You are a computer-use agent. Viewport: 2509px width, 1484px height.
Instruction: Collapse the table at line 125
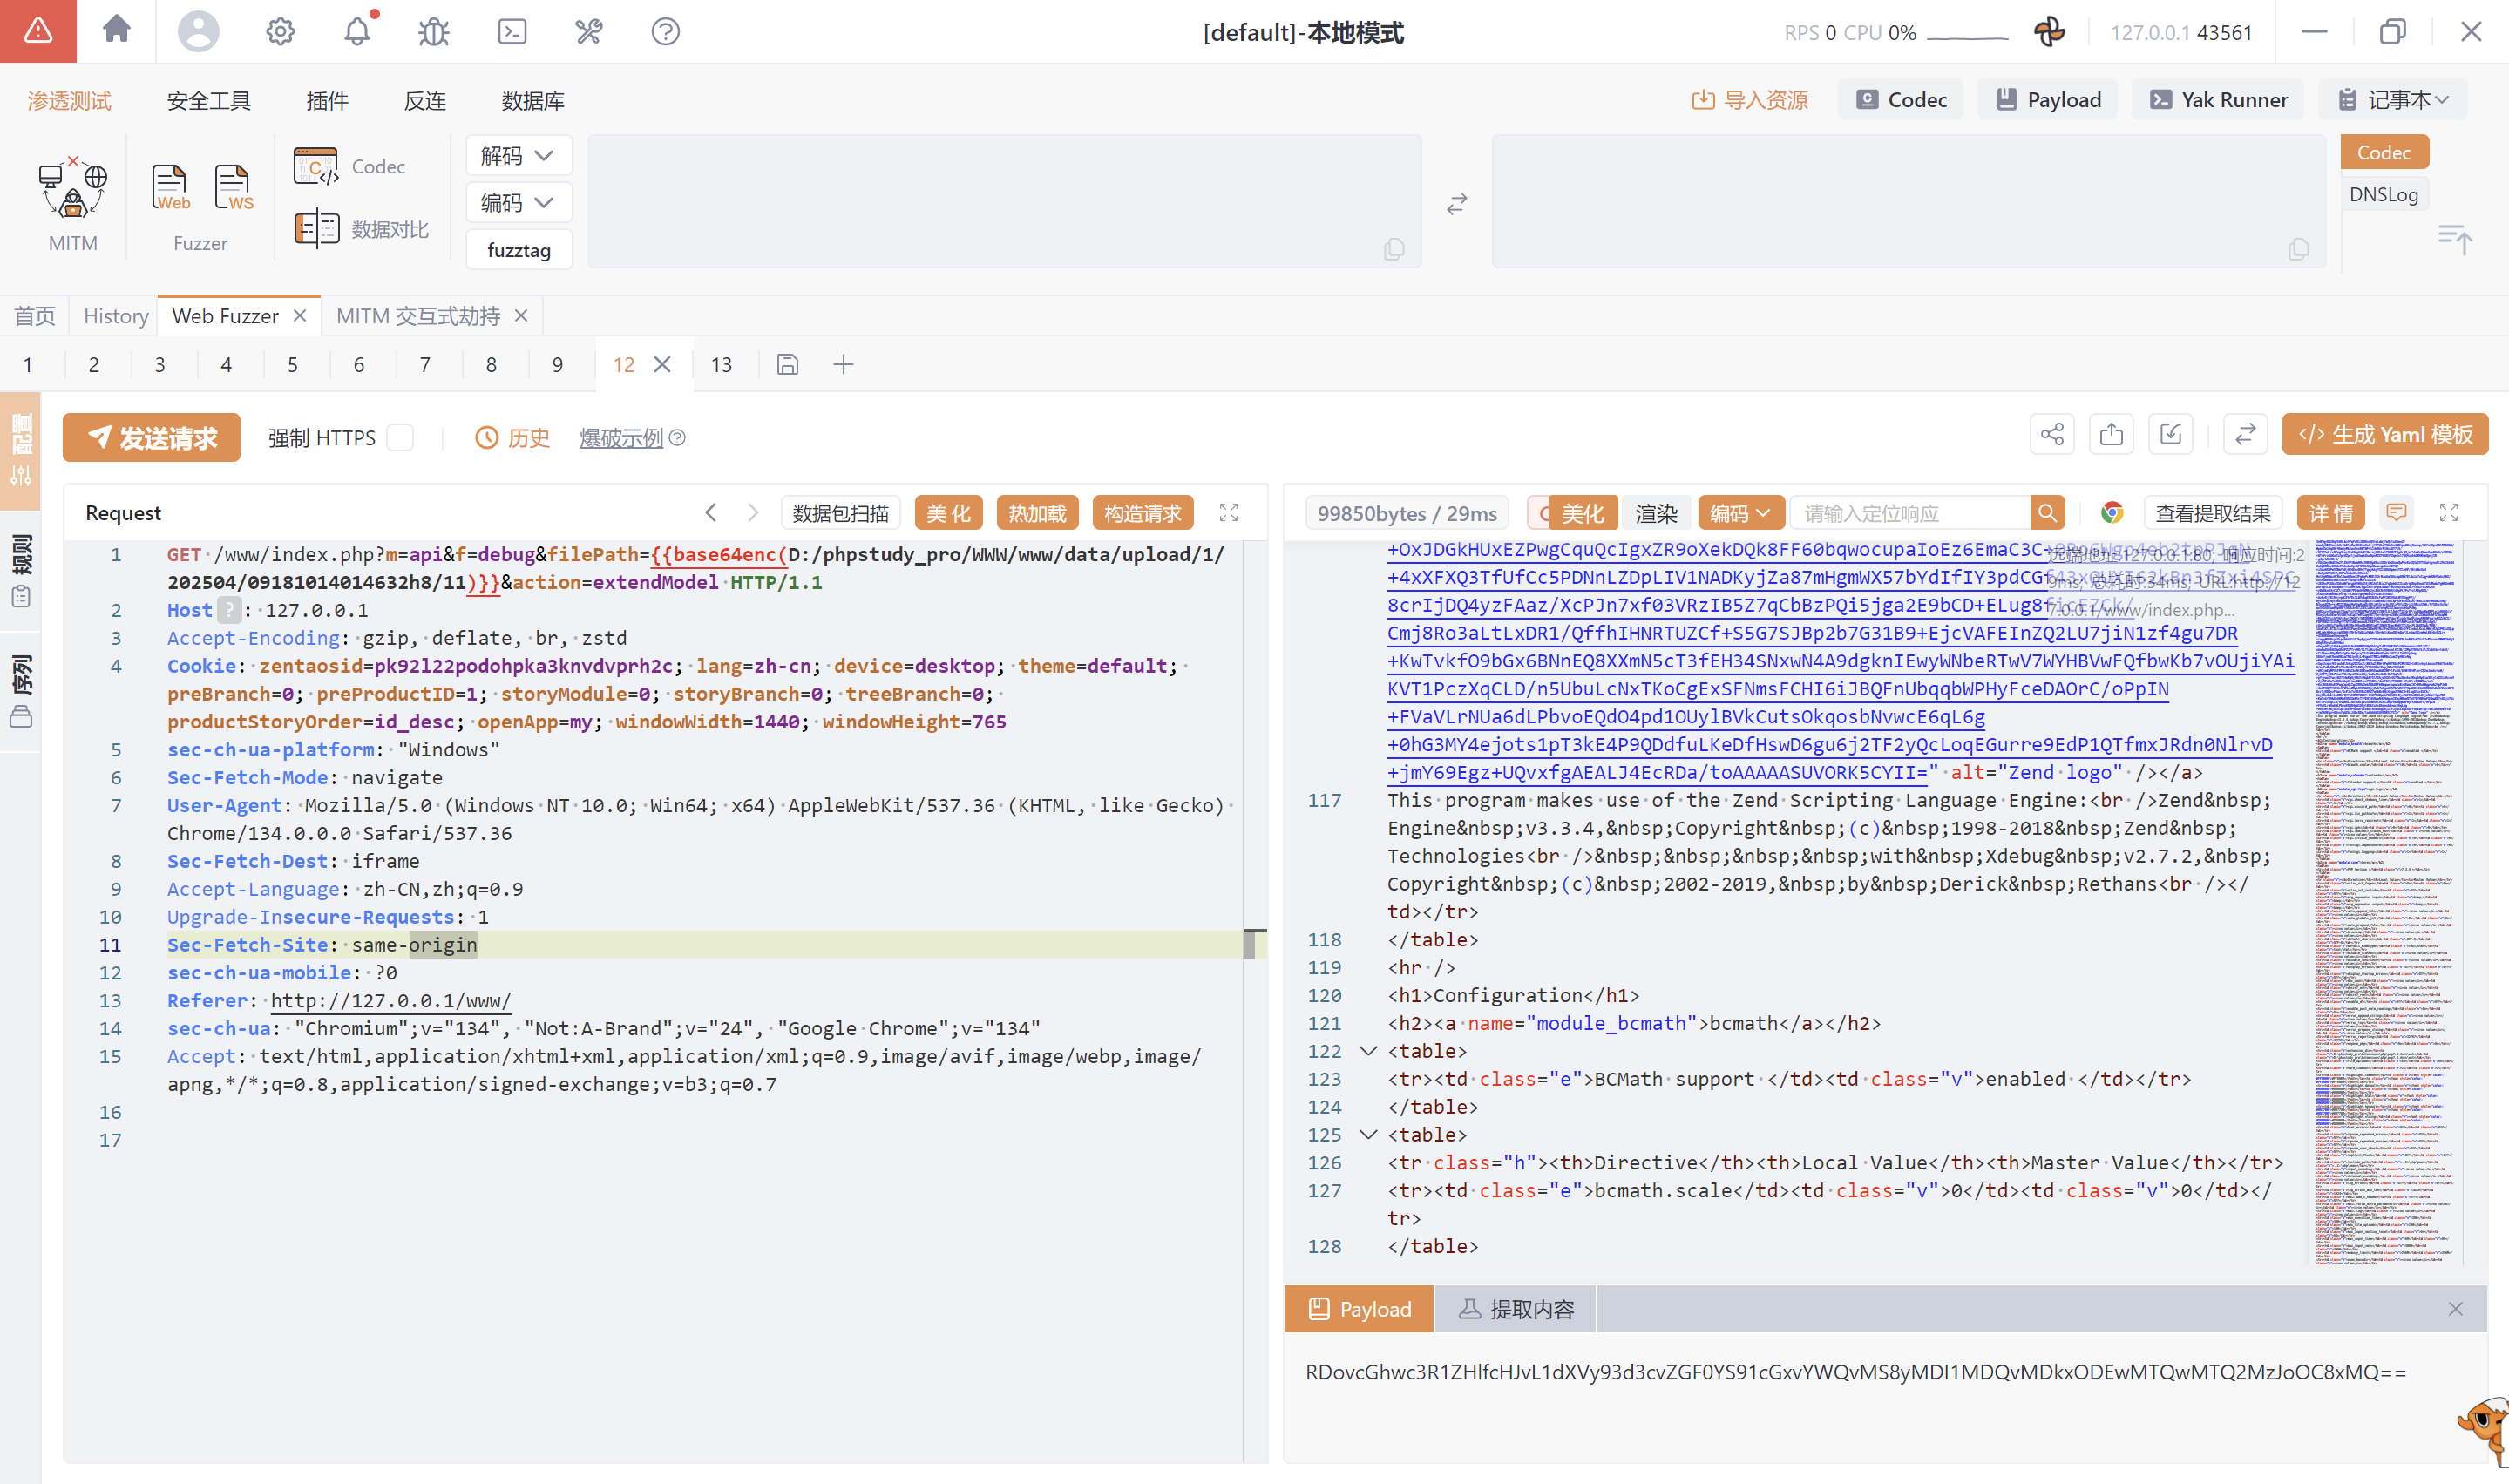[x=1368, y=1135]
